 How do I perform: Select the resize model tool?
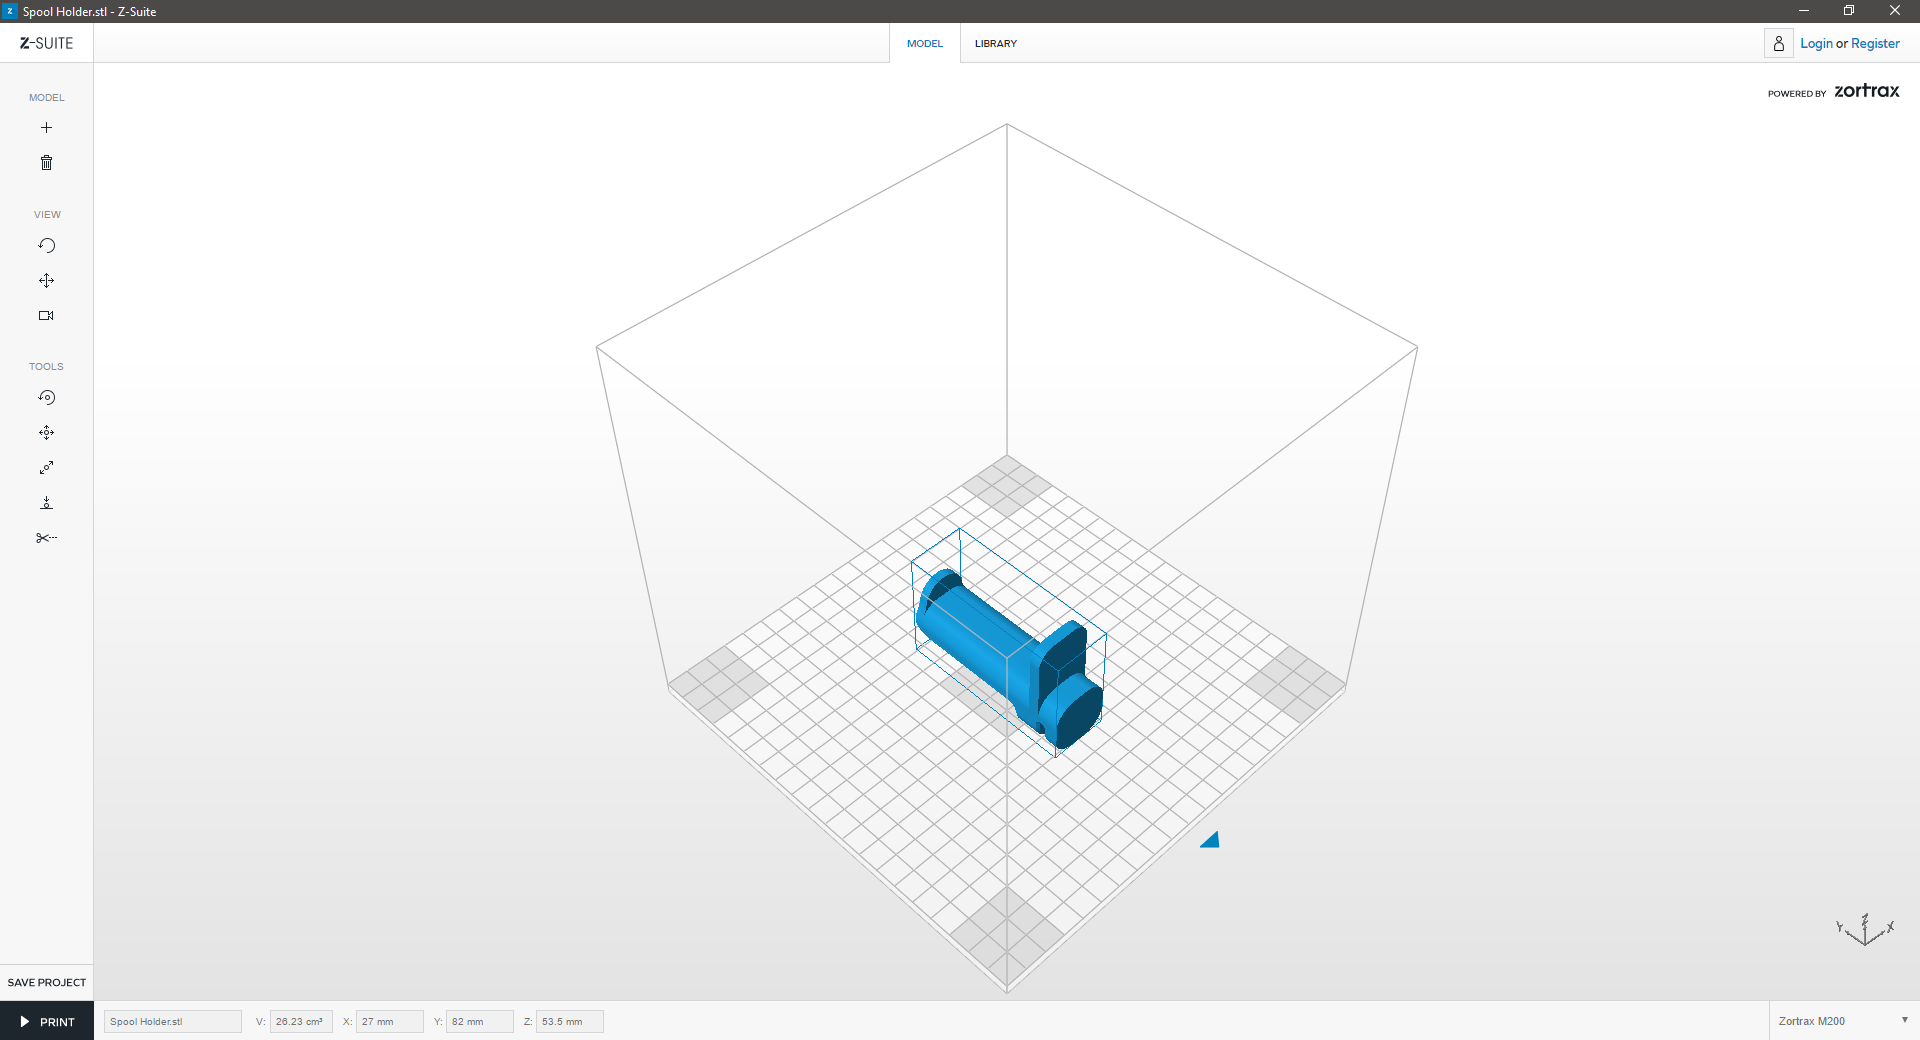coord(46,468)
